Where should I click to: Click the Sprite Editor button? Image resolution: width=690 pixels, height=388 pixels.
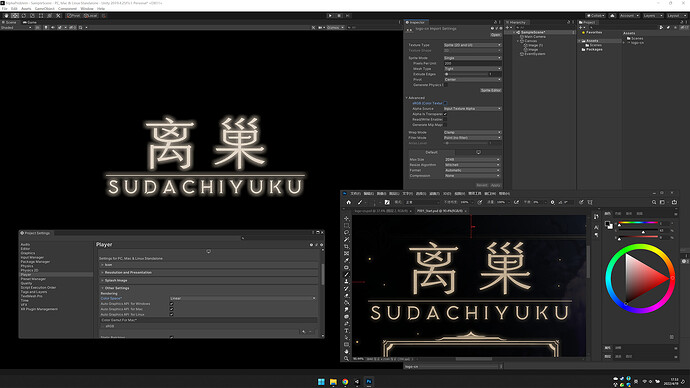[x=490, y=90]
